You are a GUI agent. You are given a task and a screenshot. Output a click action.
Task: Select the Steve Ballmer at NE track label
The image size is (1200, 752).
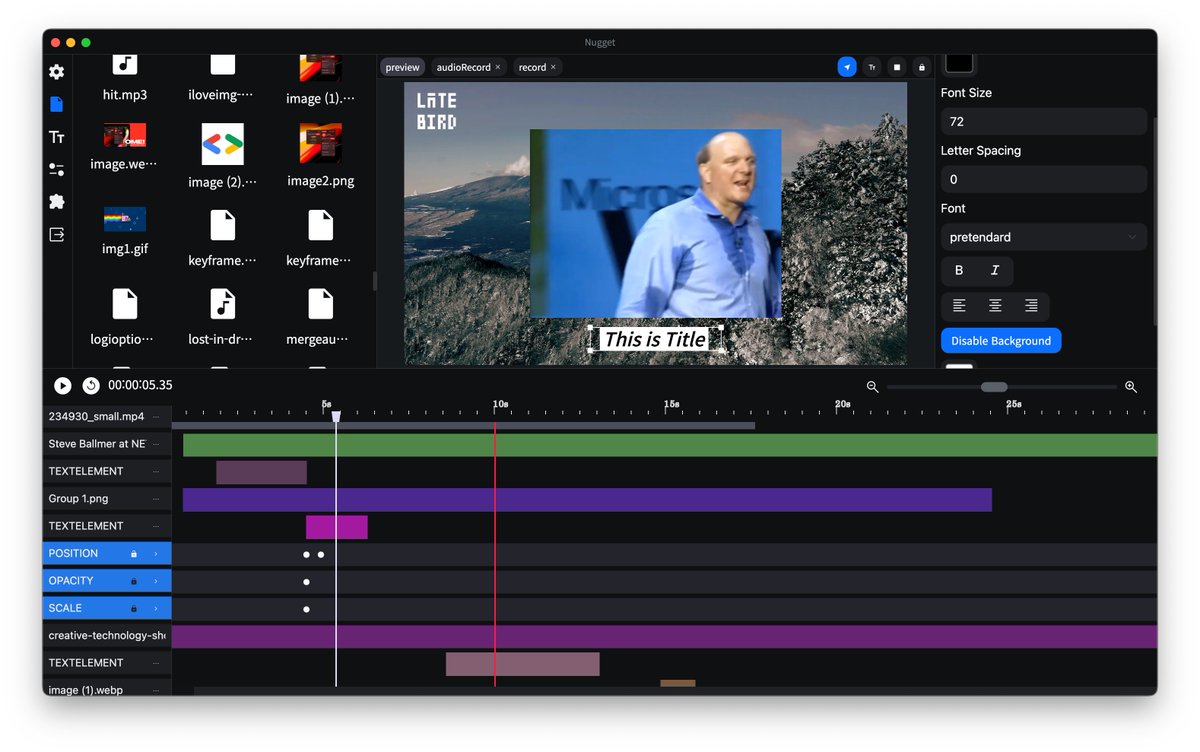tap(97, 444)
